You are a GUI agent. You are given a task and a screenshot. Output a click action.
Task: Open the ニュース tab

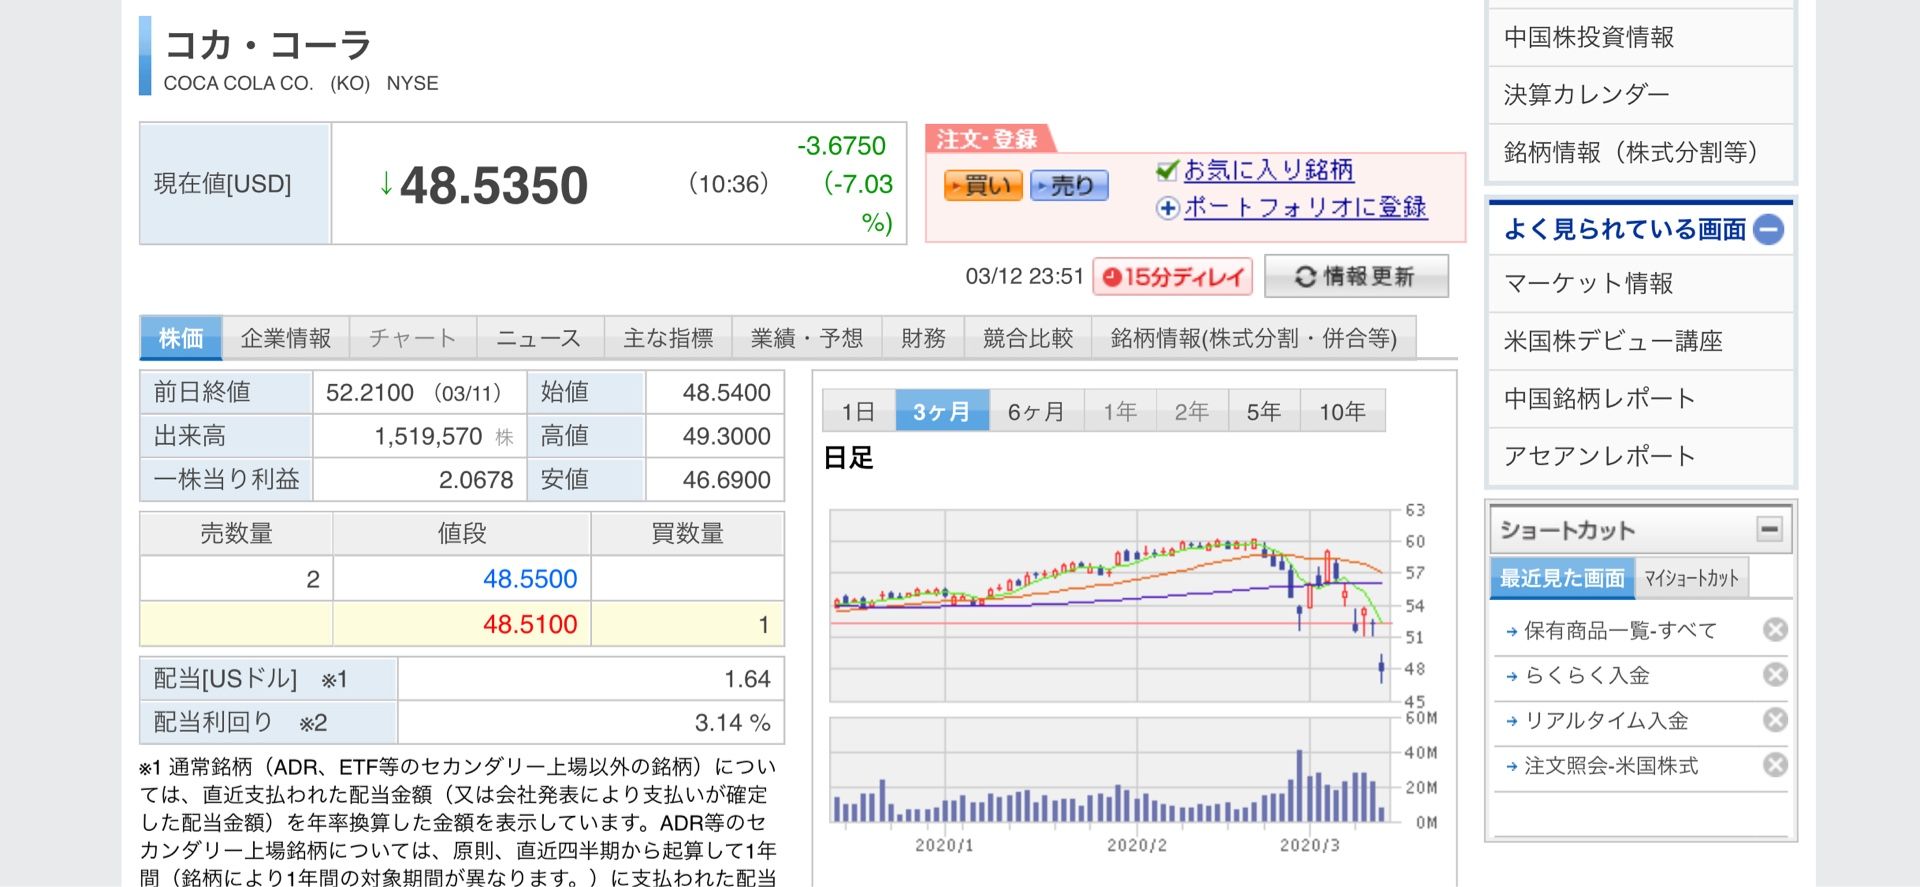[540, 338]
